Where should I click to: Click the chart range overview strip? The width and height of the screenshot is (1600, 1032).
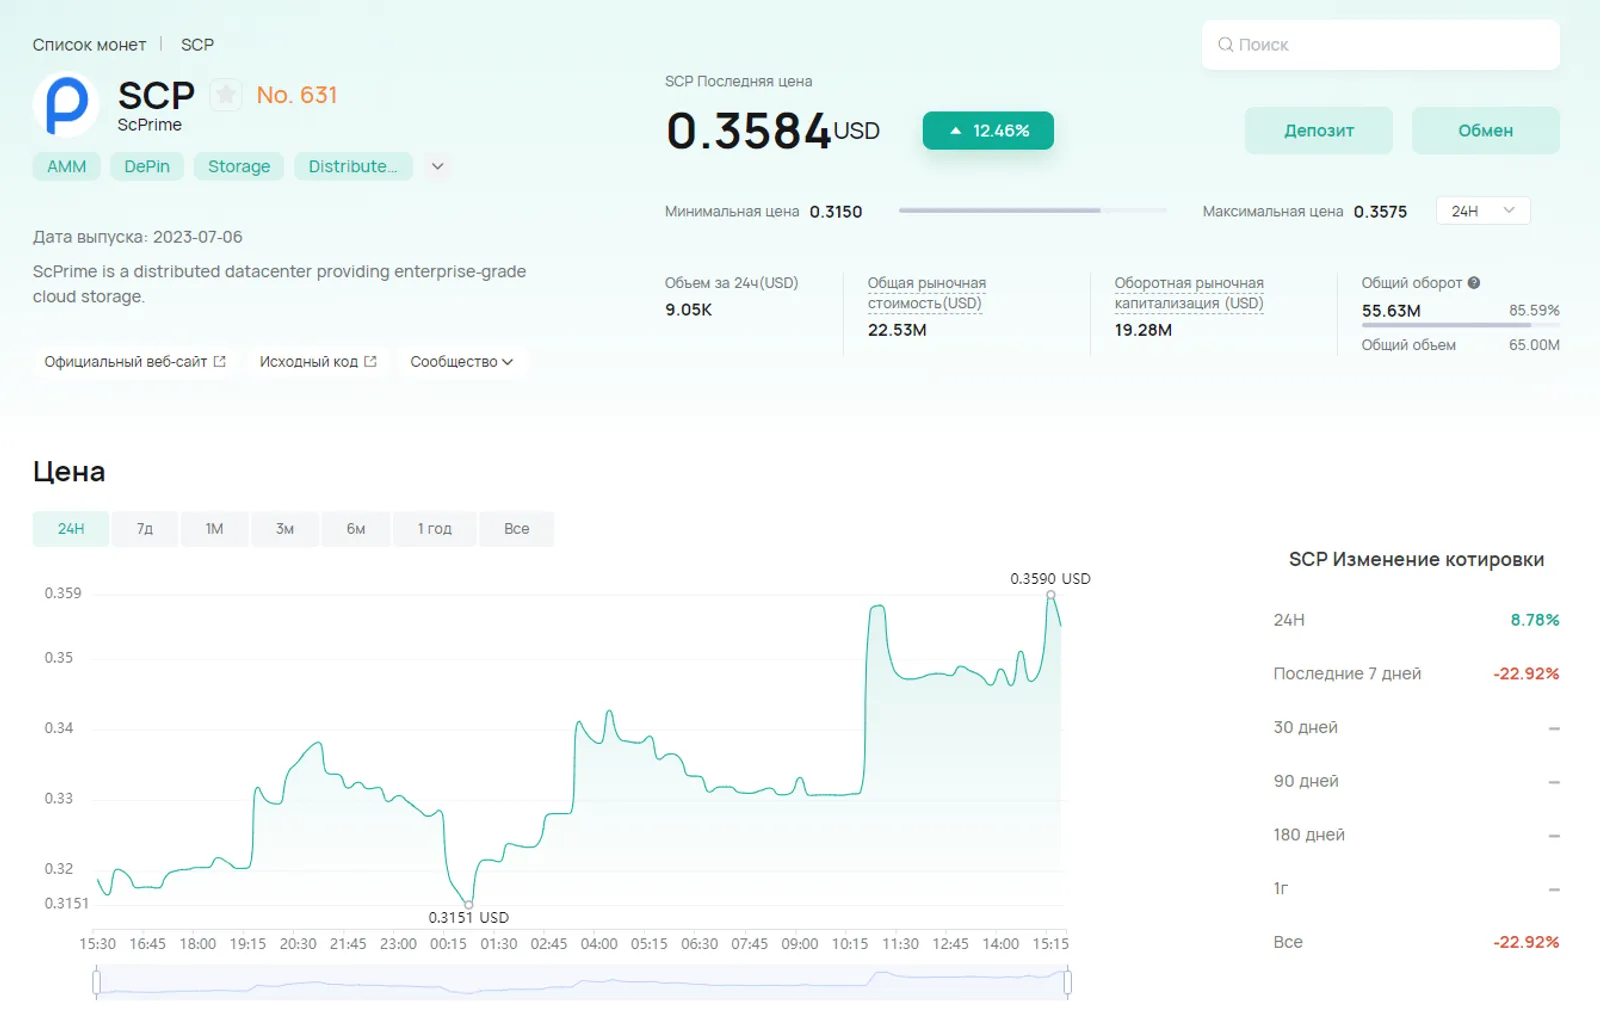[x=582, y=982]
